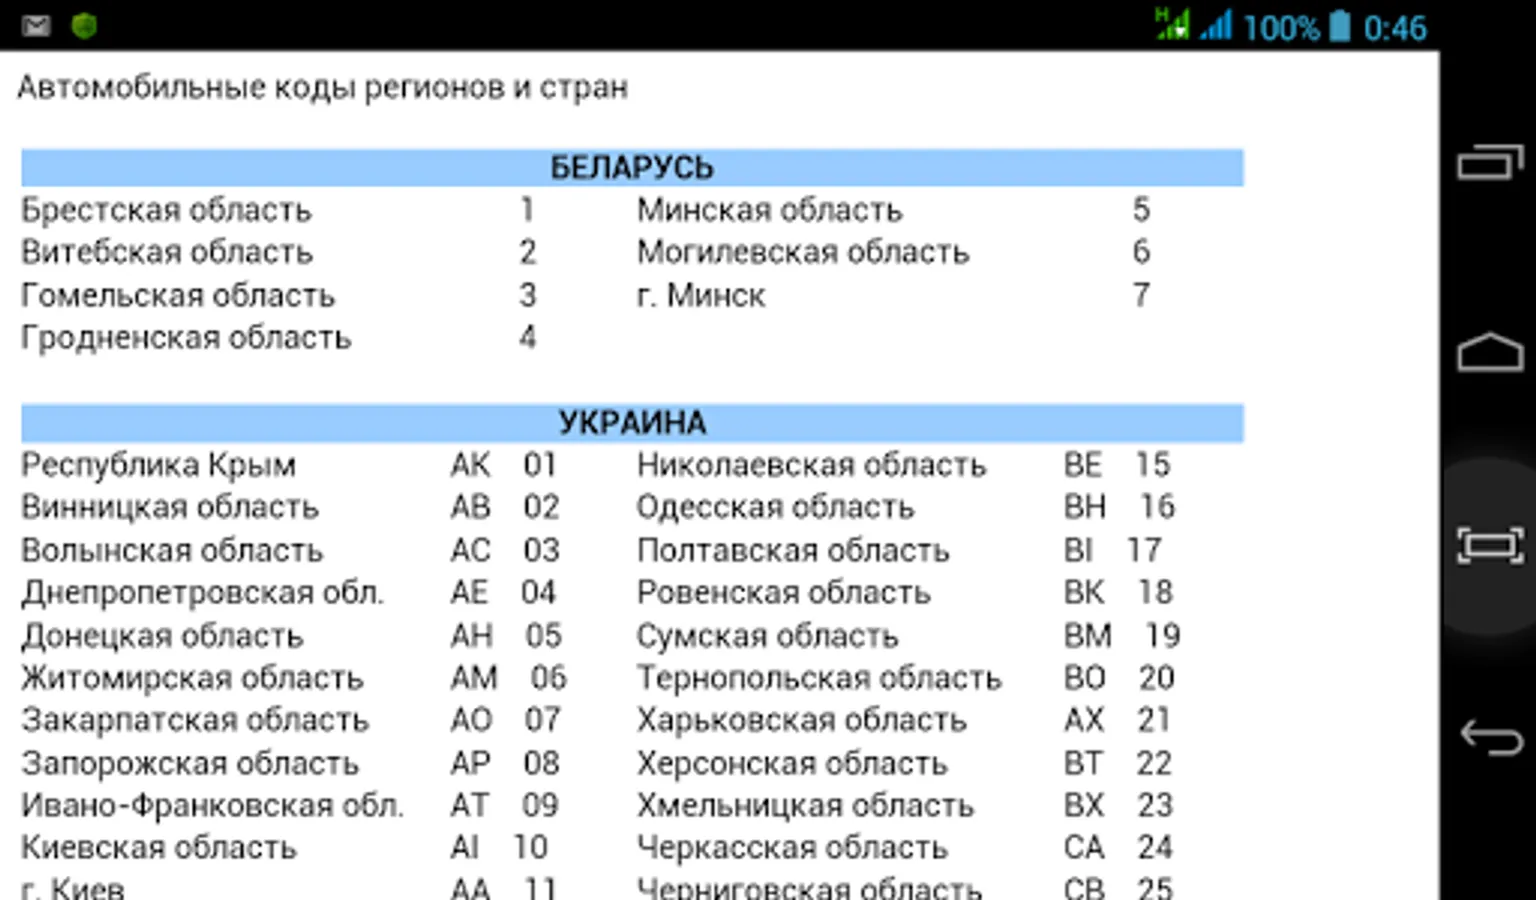Select 'Полтавская область' entry
Viewport: 1536px width, 900px height.
(793, 550)
